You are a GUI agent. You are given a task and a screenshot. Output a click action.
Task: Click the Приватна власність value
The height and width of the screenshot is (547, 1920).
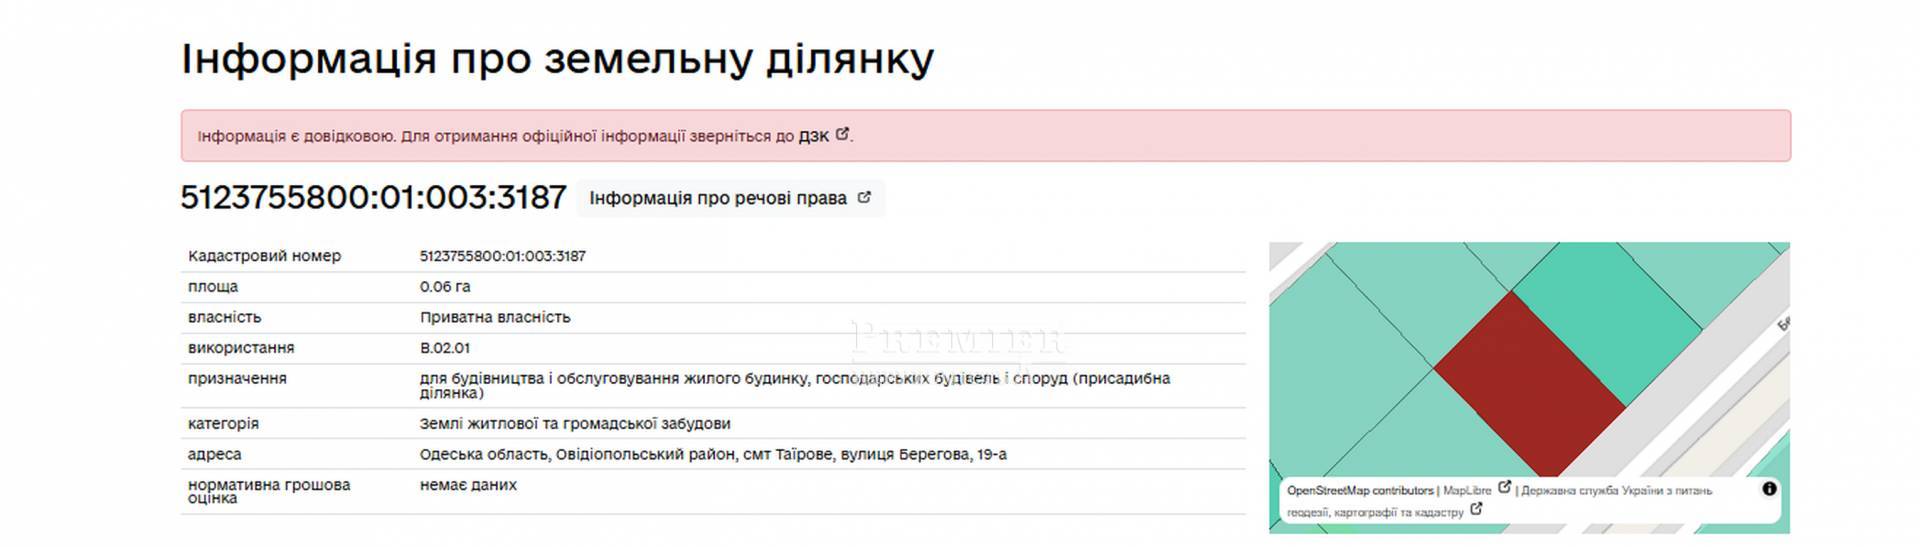[x=494, y=317]
